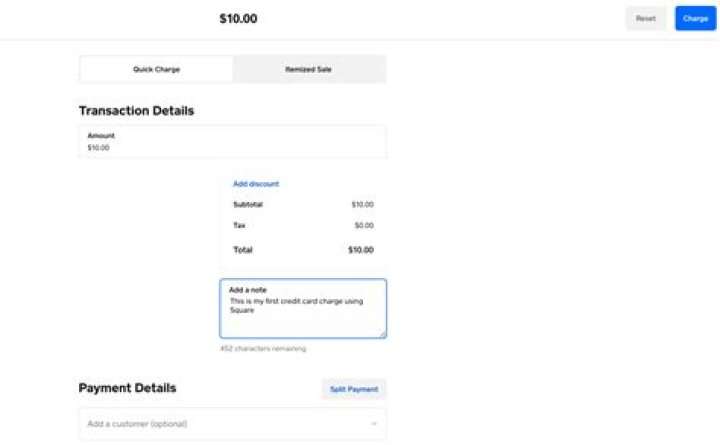Click the blue Charge button
720x445 pixels.
(x=695, y=18)
